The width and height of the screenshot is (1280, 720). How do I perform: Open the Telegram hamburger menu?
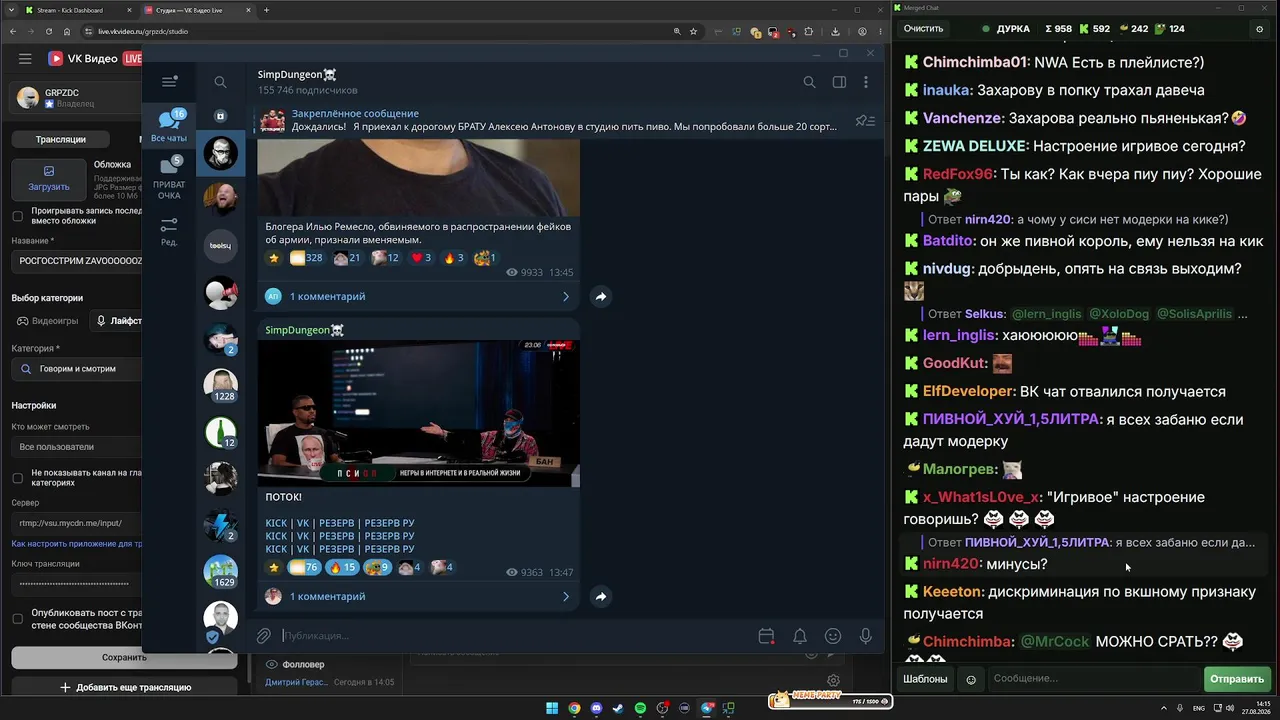pos(169,82)
